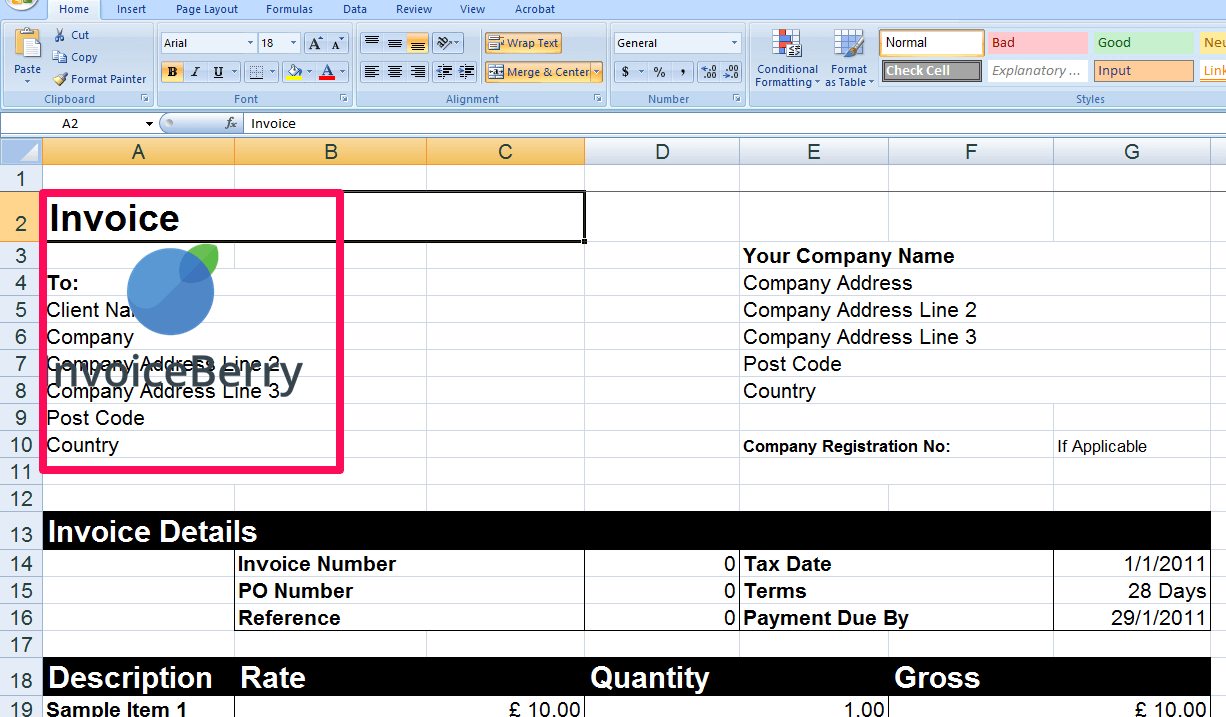The image size is (1226, 717).
Task: Open the Number dialog launcher
Action: pos(737,99)
